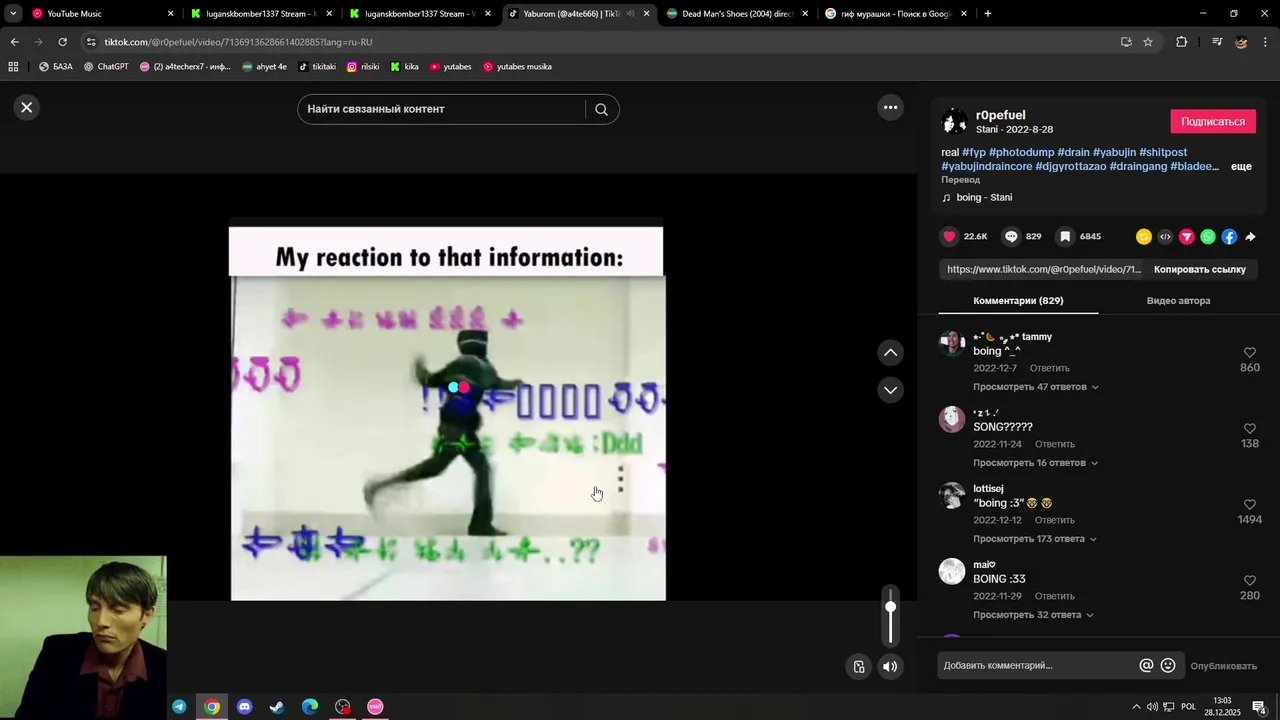
Task: Click 'Перевод' to translate description
Action: (x=960, y=180)
